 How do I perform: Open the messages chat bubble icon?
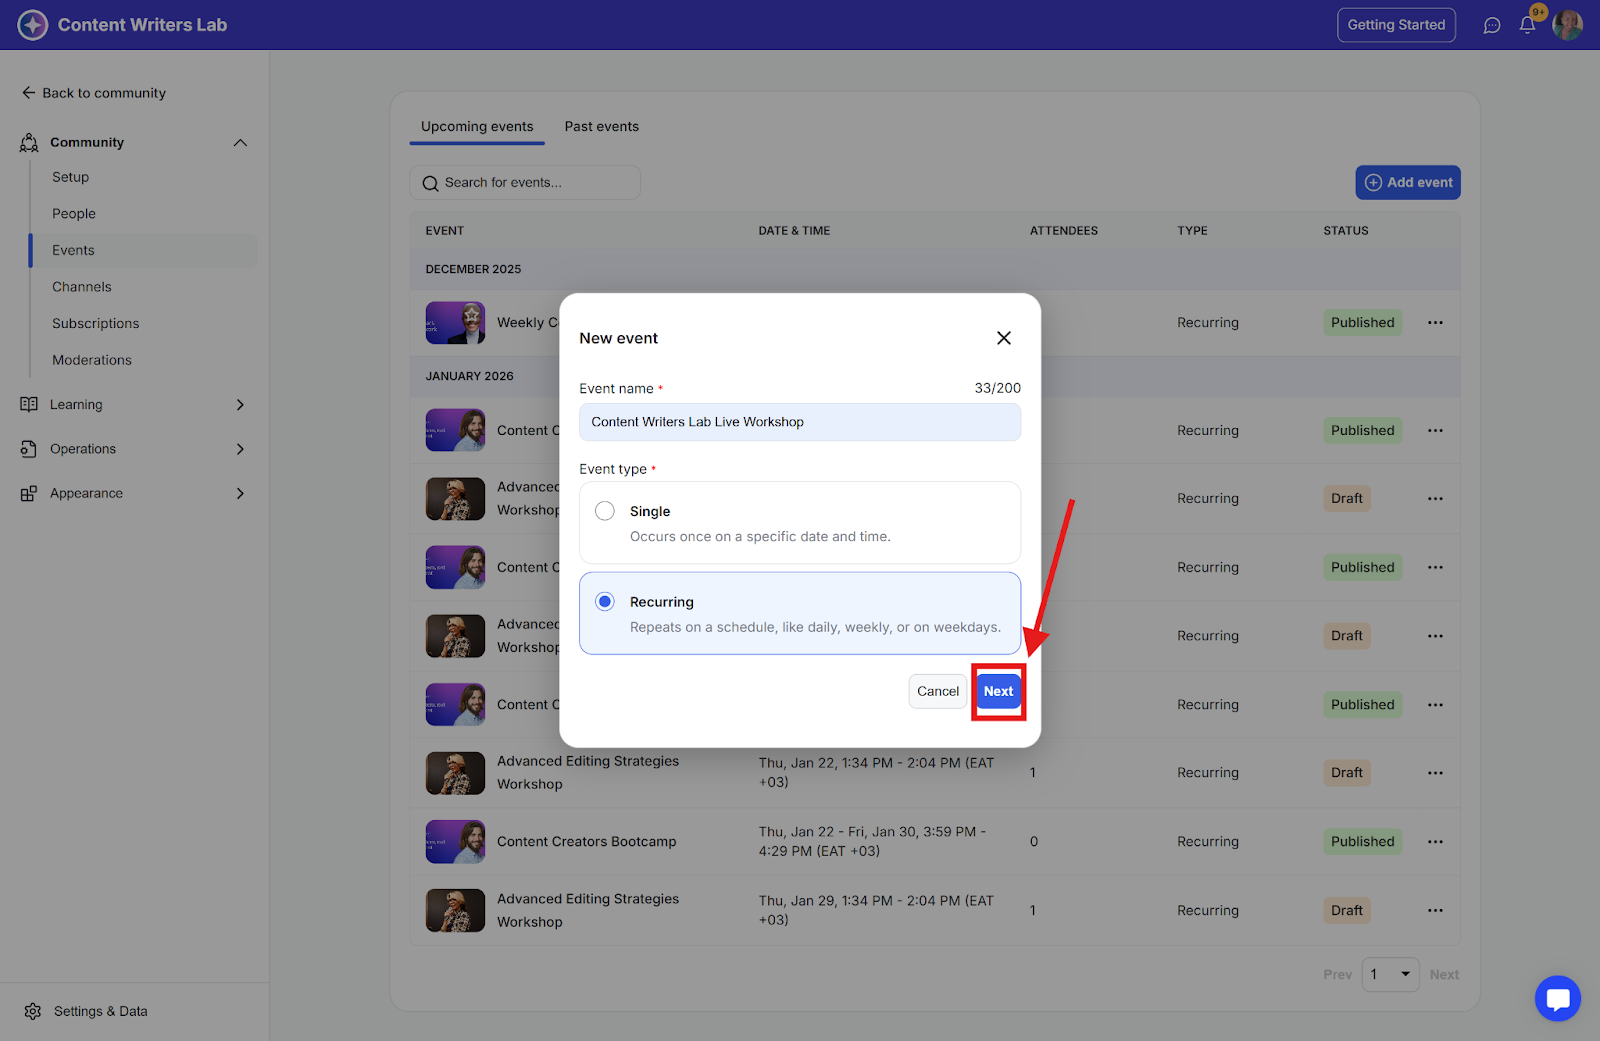click(x=1491, y=25)
